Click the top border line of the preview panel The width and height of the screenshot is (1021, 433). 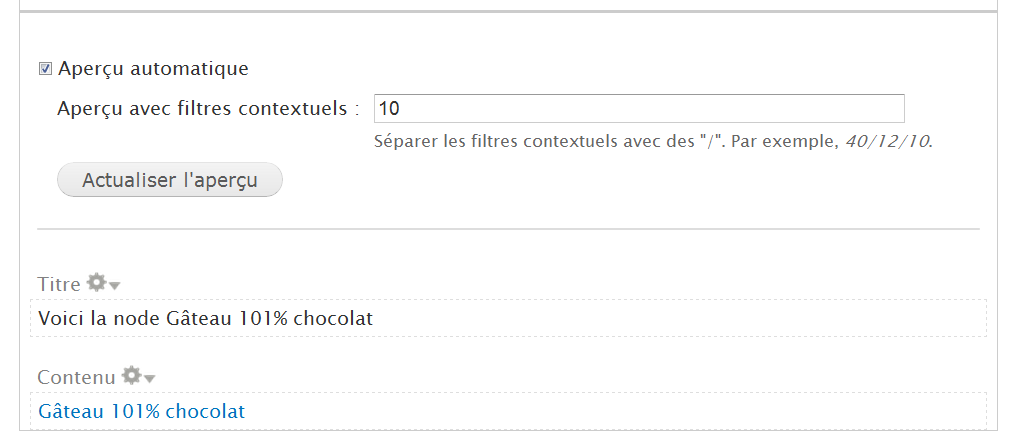(x=508, y=12)
